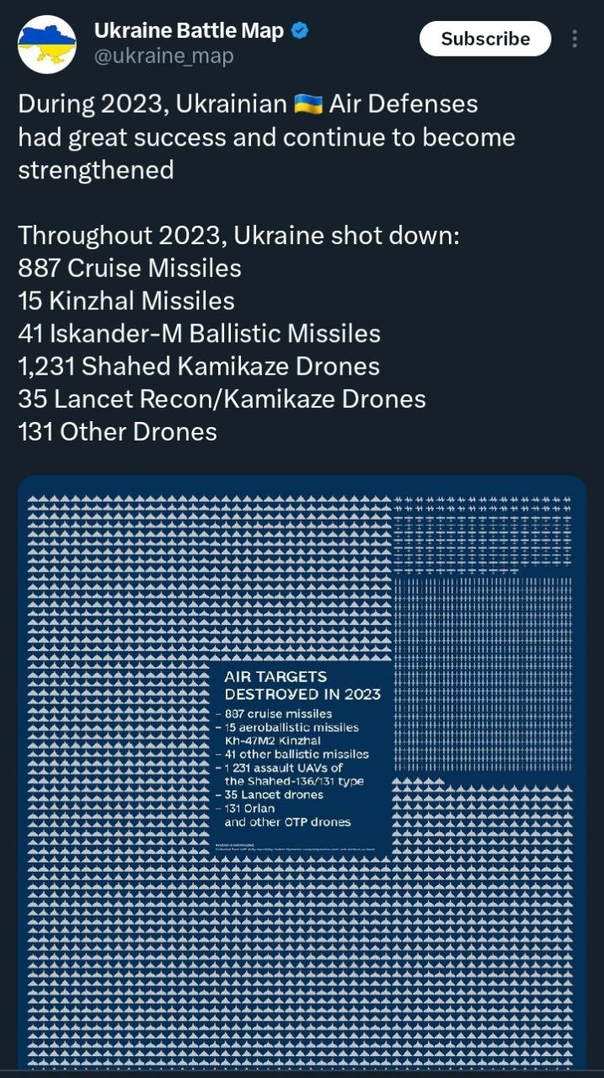
Task: Select the '131 Other Drones' text line
Action: (118, 432)
